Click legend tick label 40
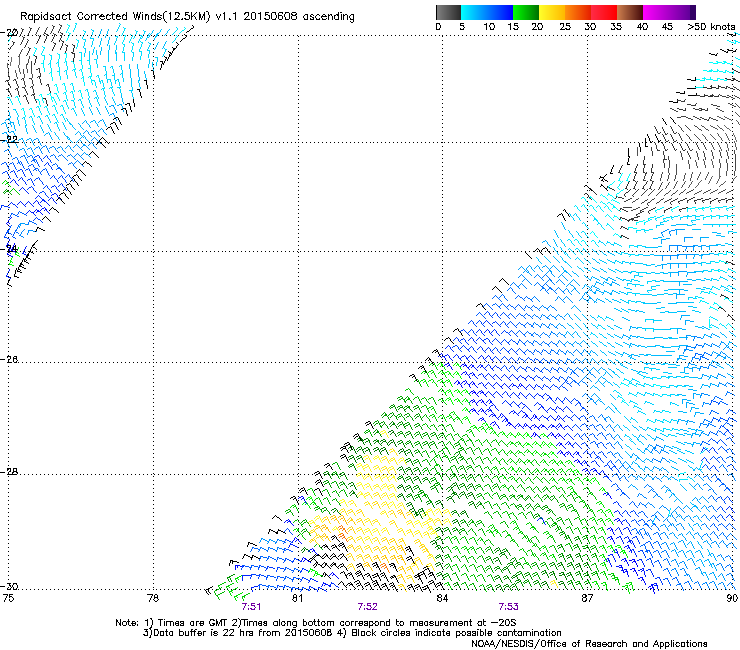740x650 pixels. [x=642, y=27]
